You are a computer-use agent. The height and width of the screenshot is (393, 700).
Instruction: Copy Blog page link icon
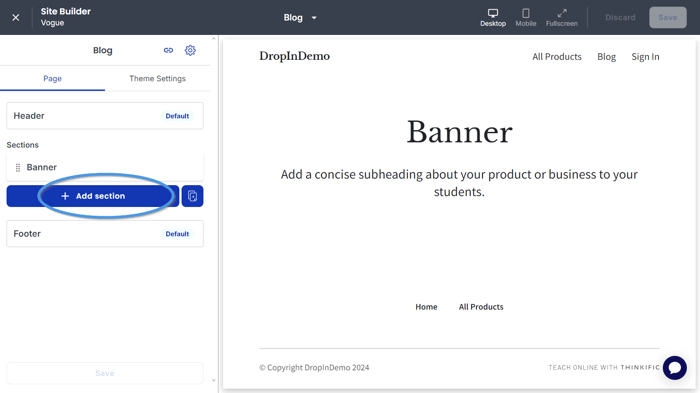click(x=168, y=50)
